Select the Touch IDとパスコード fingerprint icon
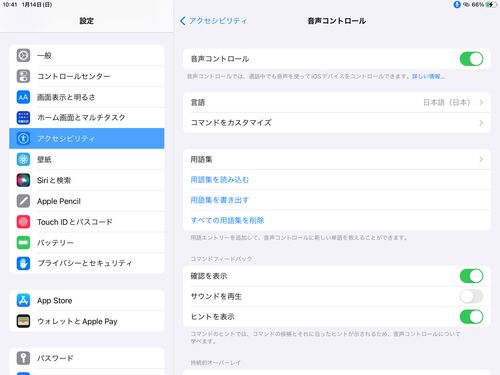The image size is (500, 375). pos(23,222)
